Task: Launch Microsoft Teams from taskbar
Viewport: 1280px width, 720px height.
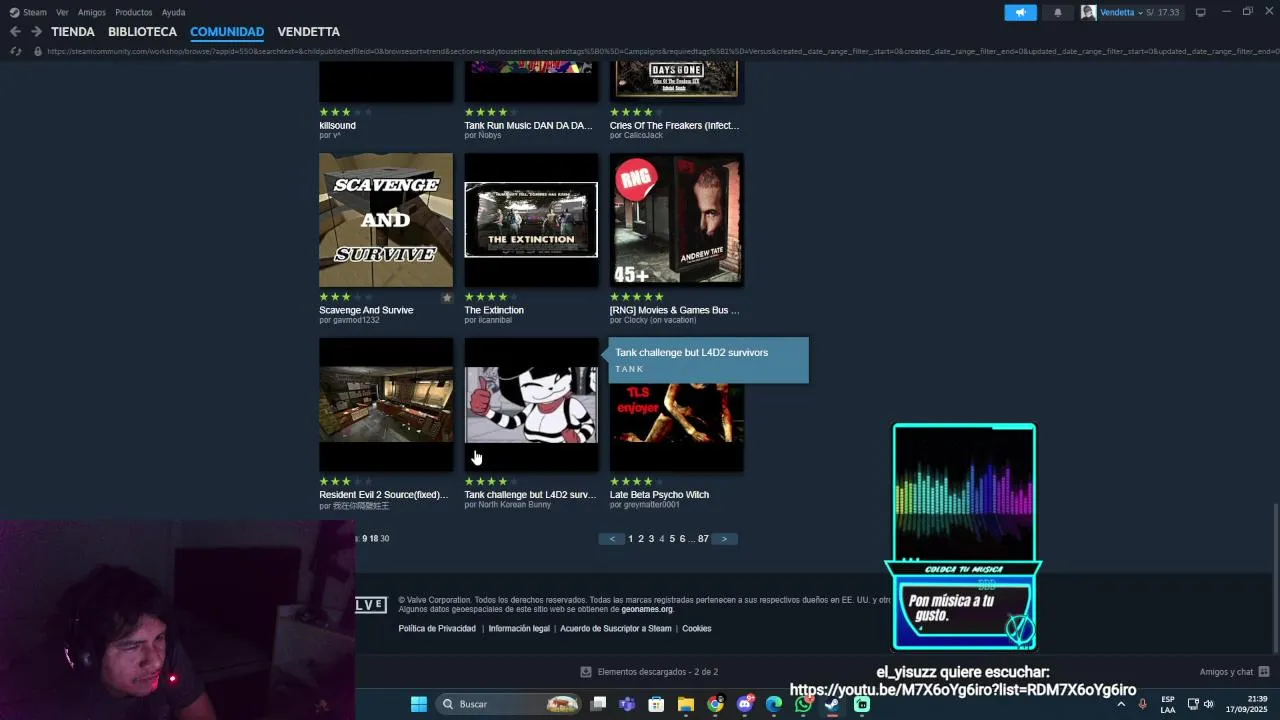Action: pyautogui.click(x=627, y=704)
